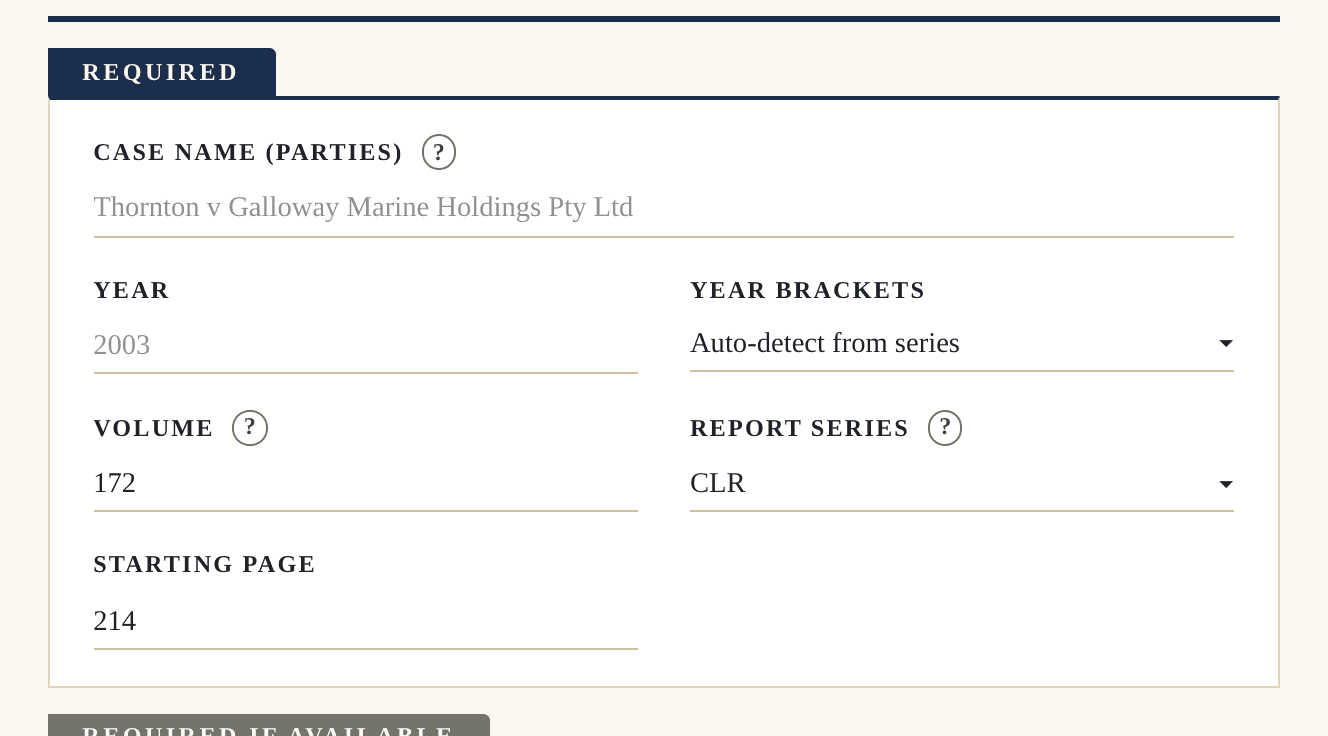The width and height of the screenshot is (1328, 736).
Task: Open the Case Name (Parties) help icon
Action: (439, 152)
